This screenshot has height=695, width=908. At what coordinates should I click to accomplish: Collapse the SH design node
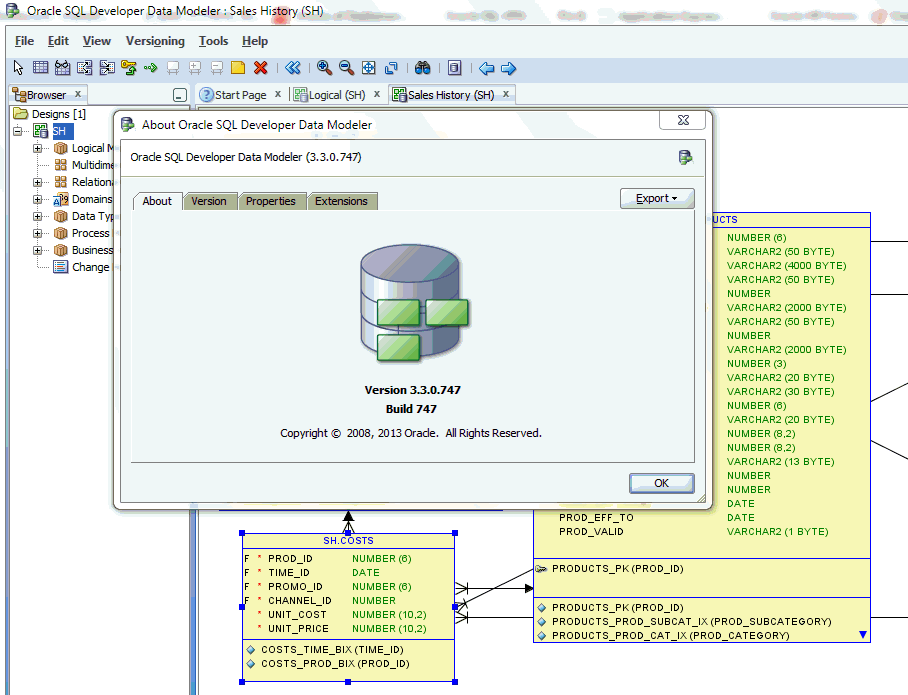click(x=15, y=131)
